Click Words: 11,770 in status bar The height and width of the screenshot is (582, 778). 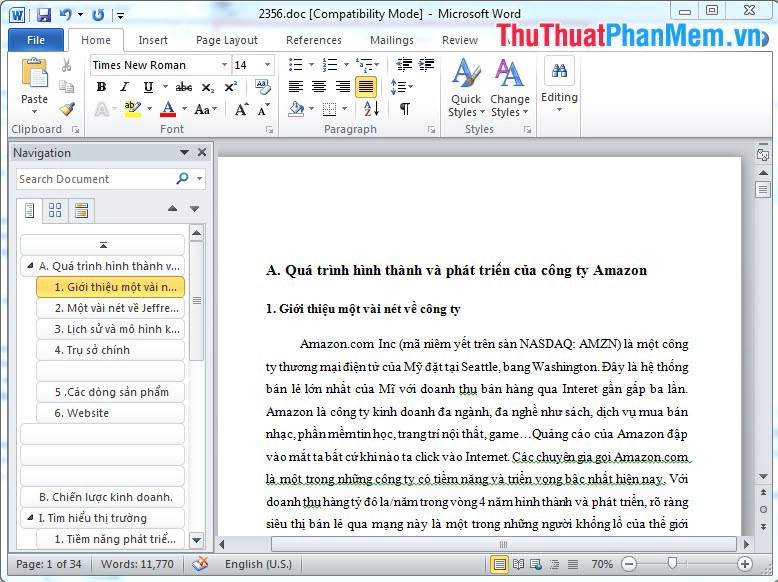[x=137, y=564]
